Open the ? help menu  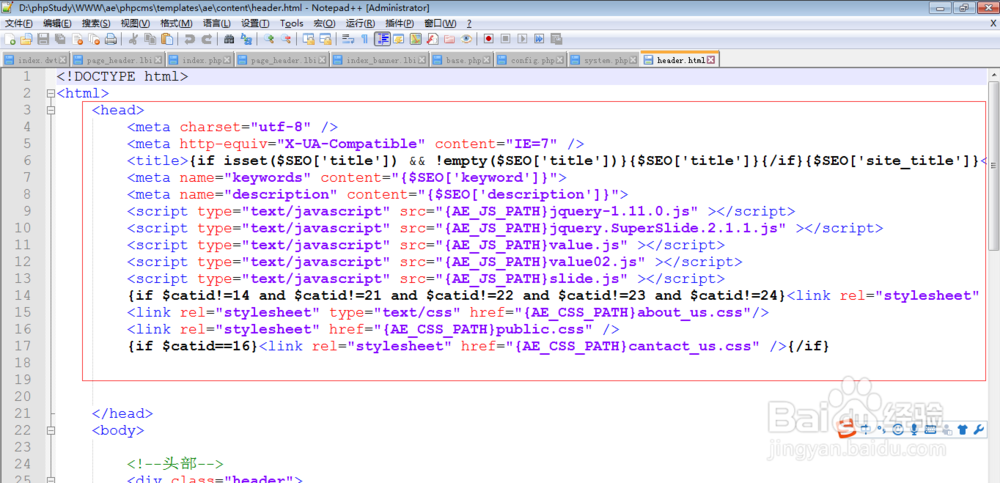coord(469,23)
